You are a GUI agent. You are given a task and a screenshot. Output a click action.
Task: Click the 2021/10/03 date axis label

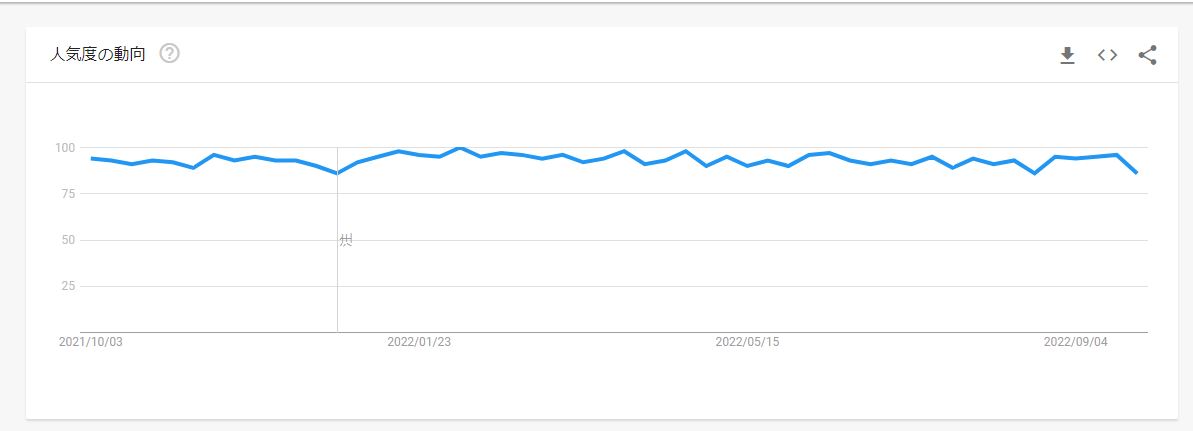91,342
